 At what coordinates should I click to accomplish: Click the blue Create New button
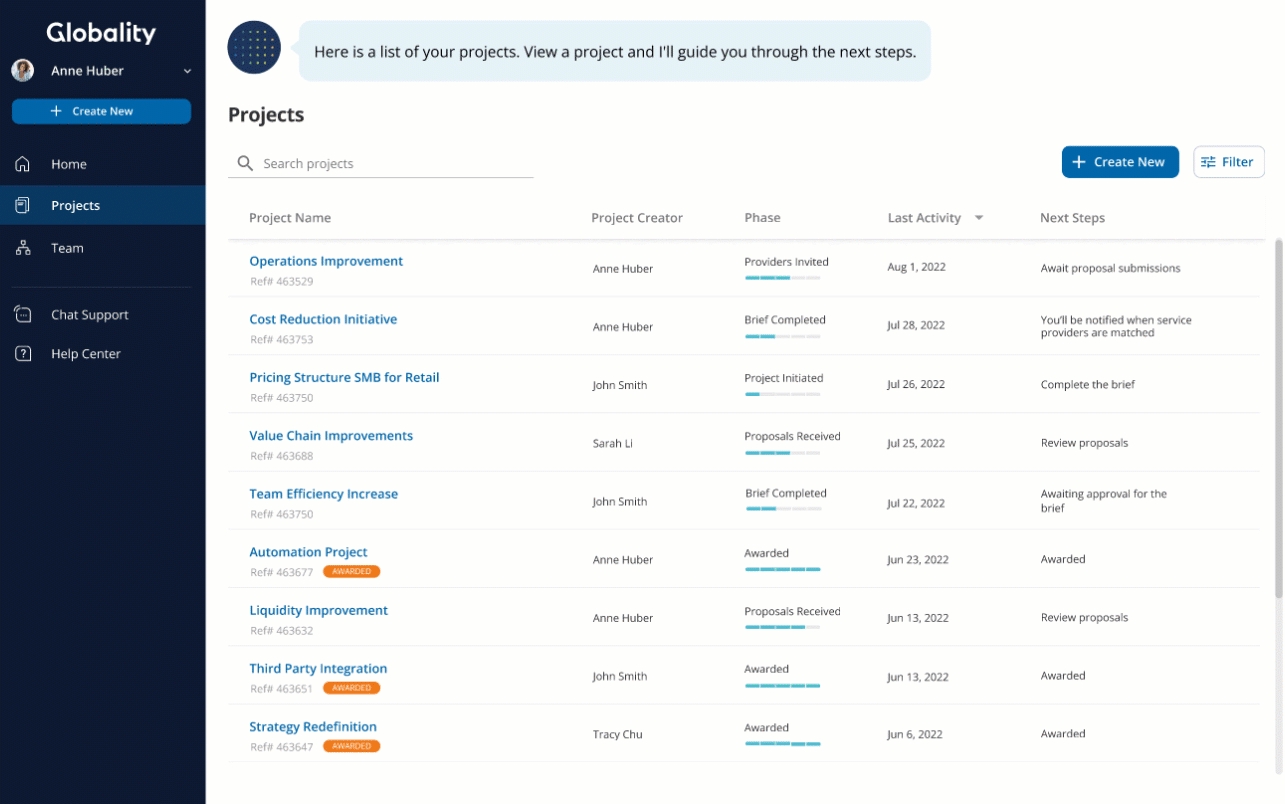click(x=1120, y=161)
